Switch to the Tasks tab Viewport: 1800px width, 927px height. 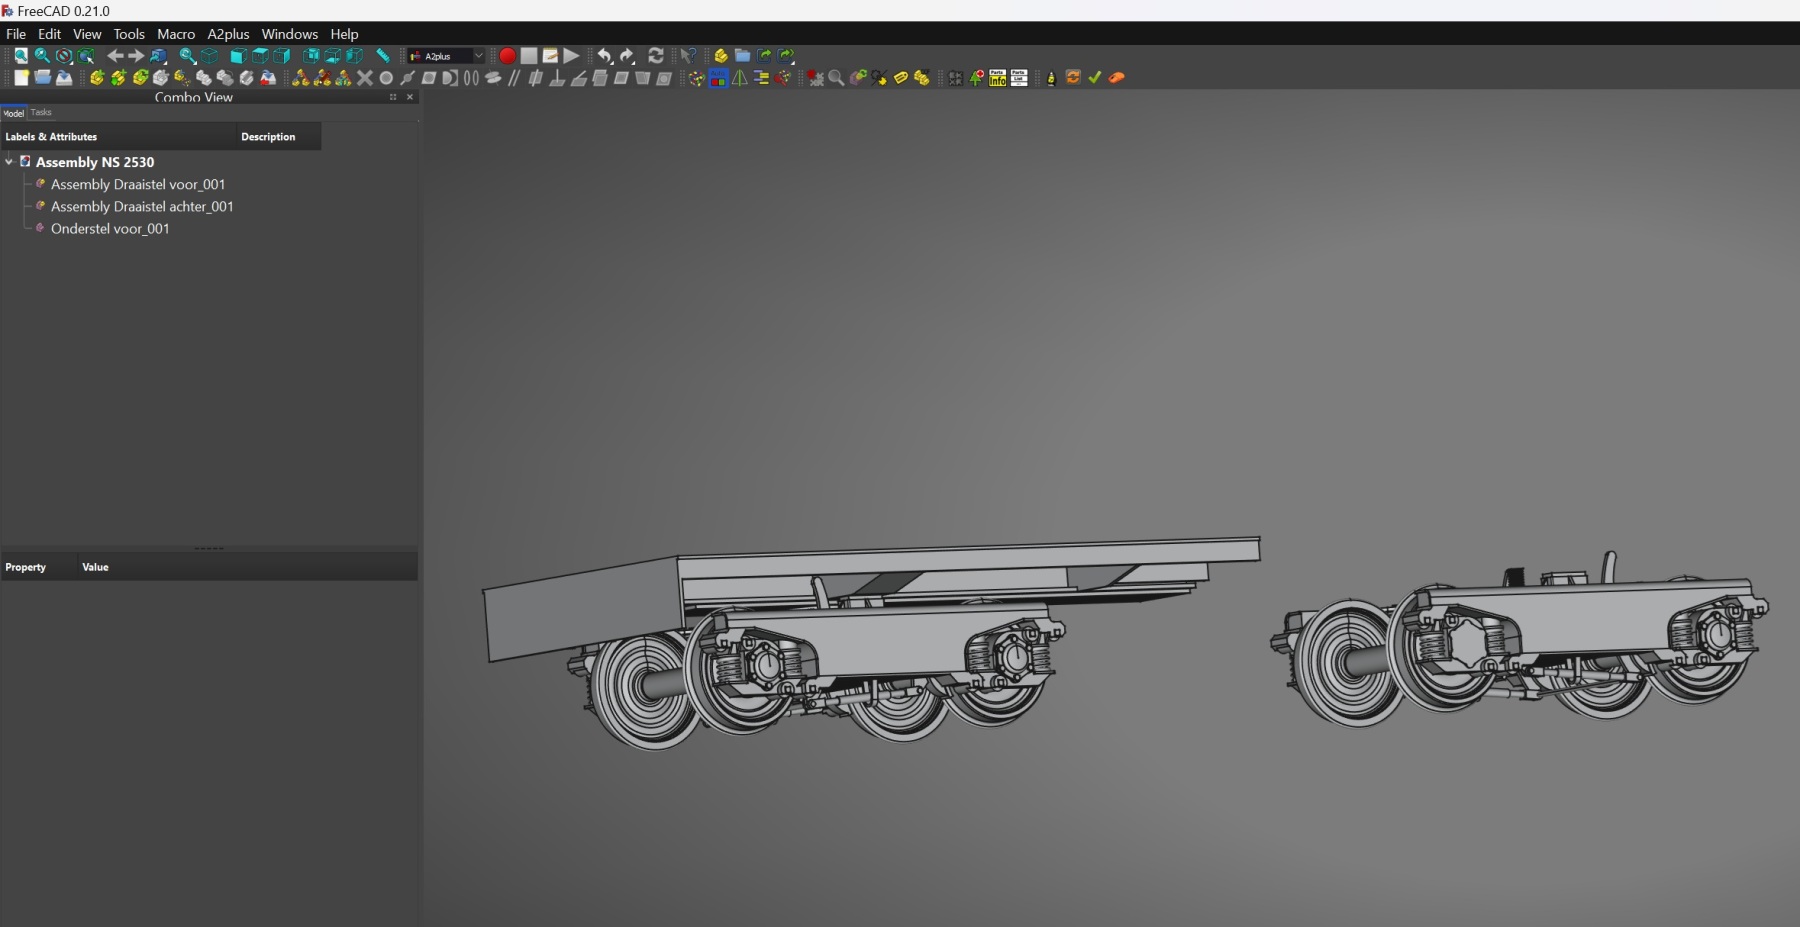41,113
